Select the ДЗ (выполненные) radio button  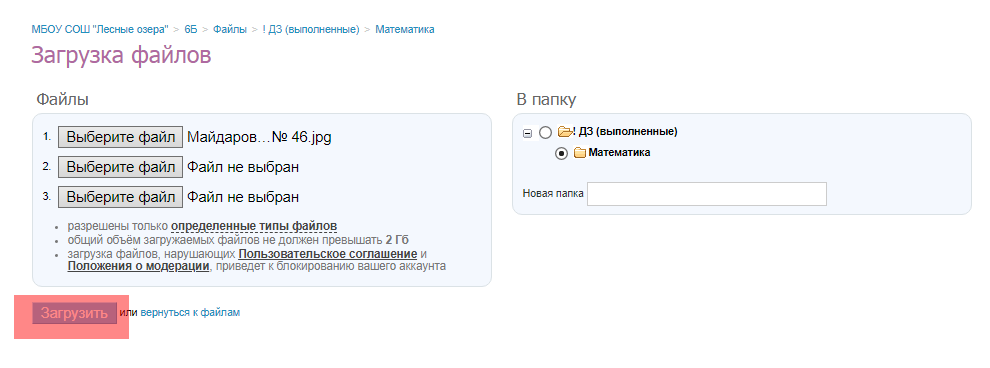[x=546, y=133]
